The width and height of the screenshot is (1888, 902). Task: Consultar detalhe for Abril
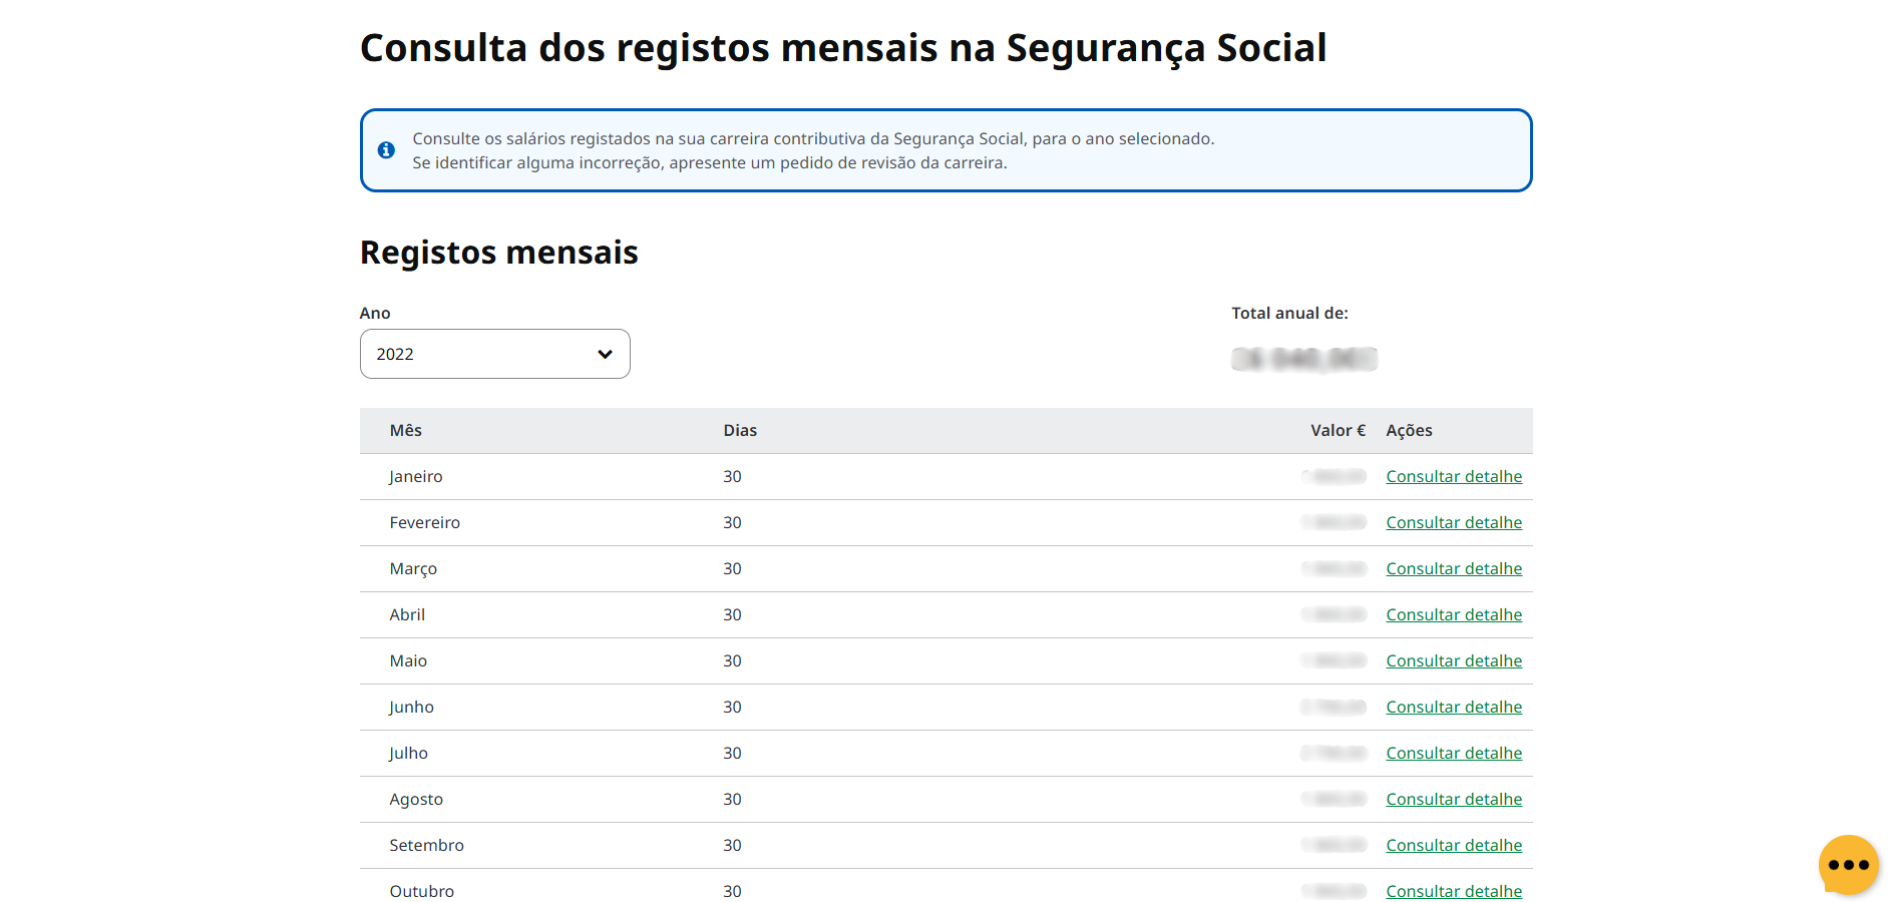(x=1453, y=614)
